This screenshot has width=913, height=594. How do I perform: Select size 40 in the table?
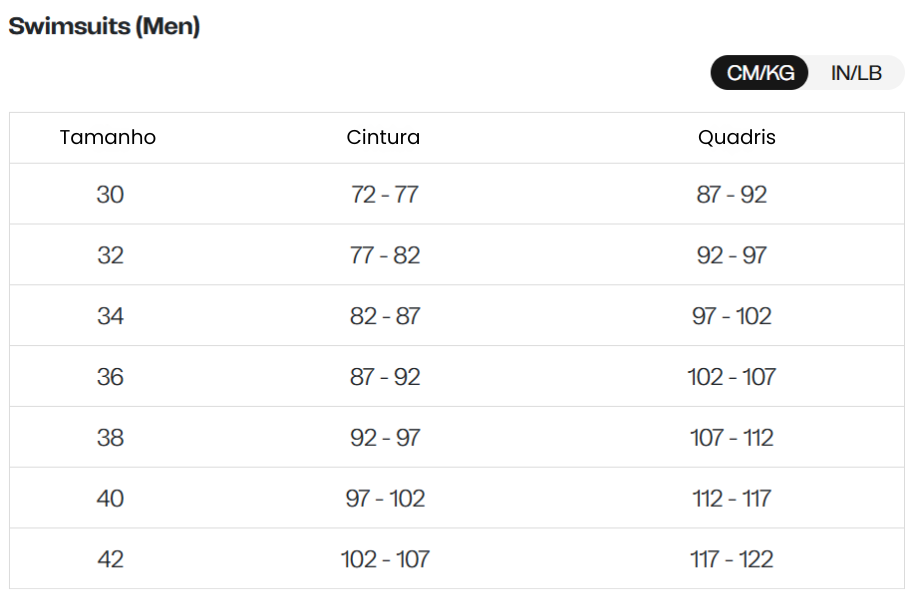110,498
